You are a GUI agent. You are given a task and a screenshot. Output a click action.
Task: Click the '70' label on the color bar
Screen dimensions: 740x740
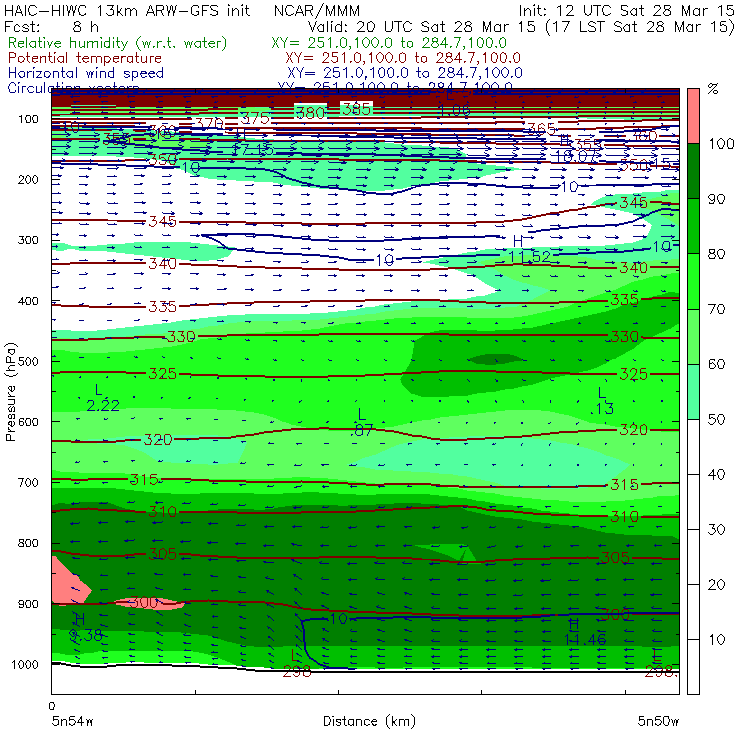point(716,309)
